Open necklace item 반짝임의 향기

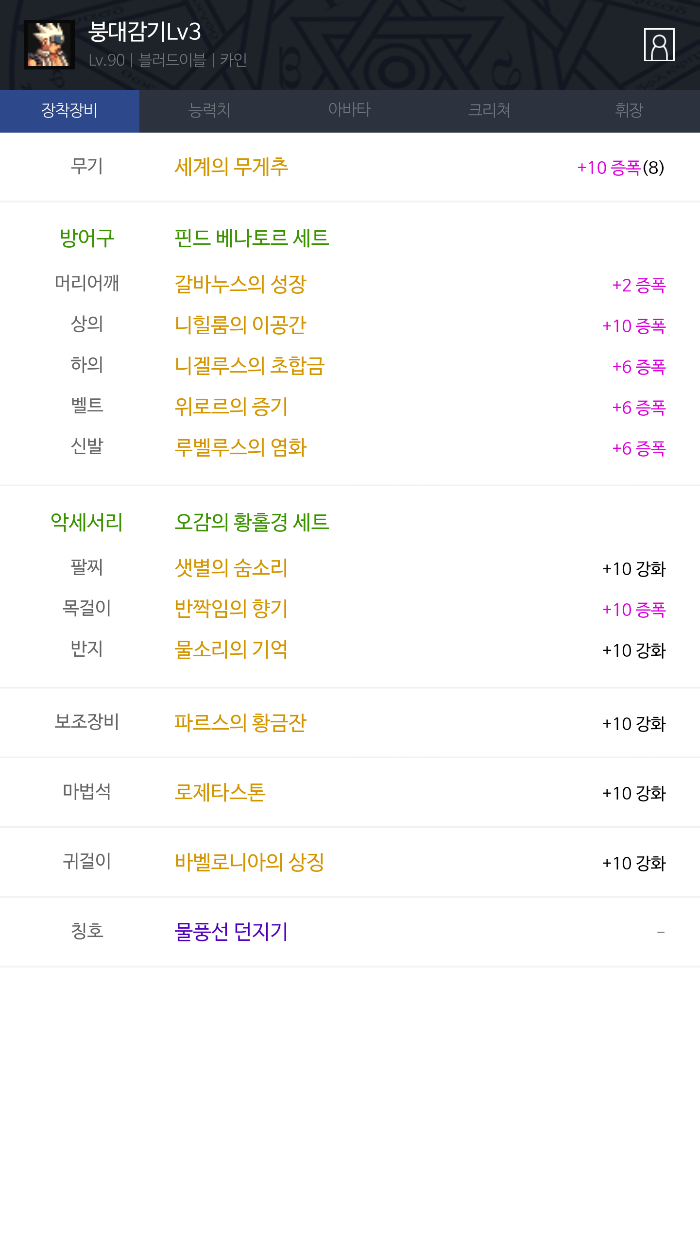point(231,609)
